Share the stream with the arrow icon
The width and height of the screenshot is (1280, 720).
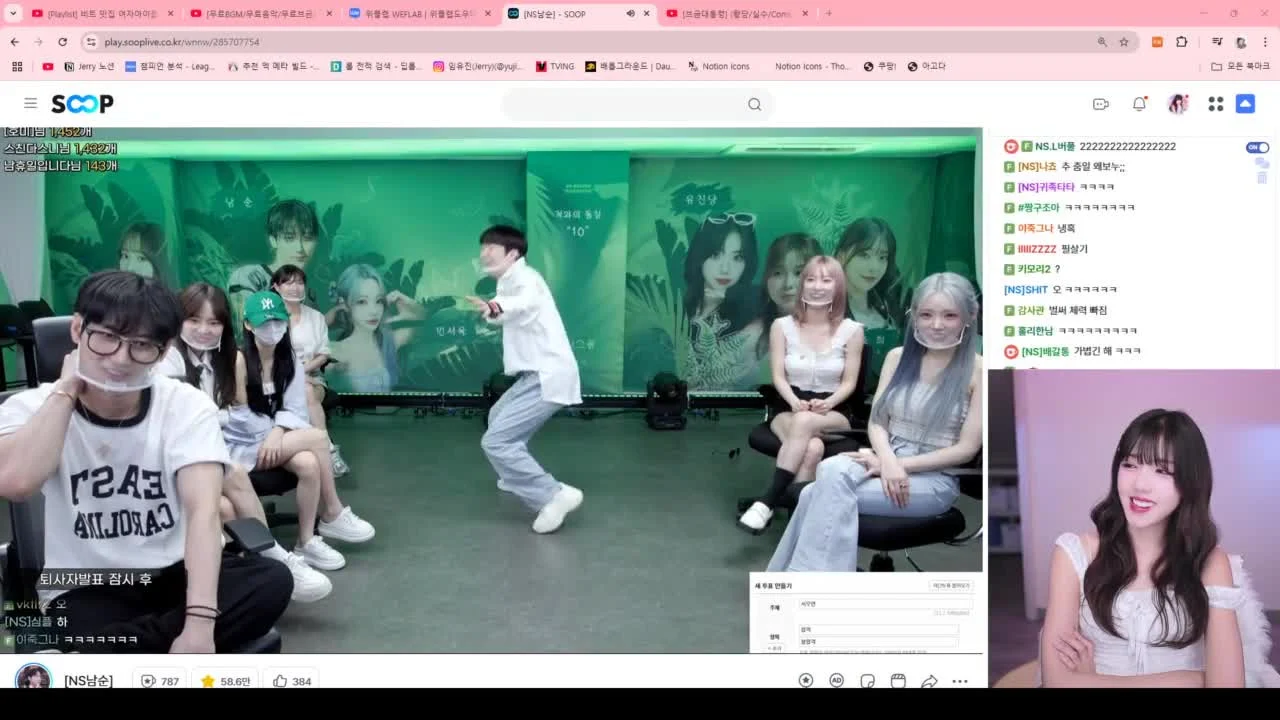tap(929, 681)
